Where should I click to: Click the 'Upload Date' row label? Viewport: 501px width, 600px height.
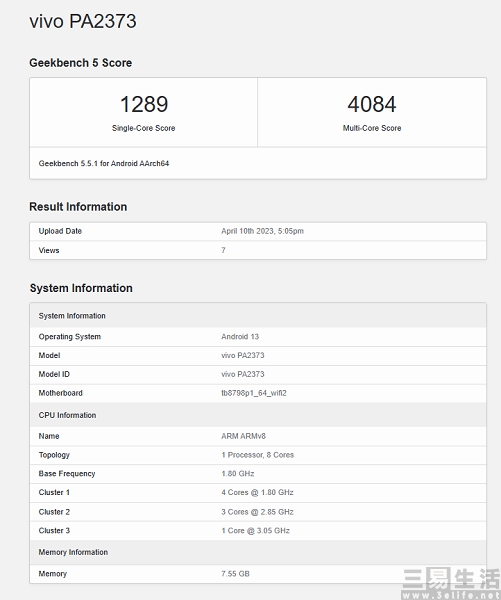coord(60,231)
